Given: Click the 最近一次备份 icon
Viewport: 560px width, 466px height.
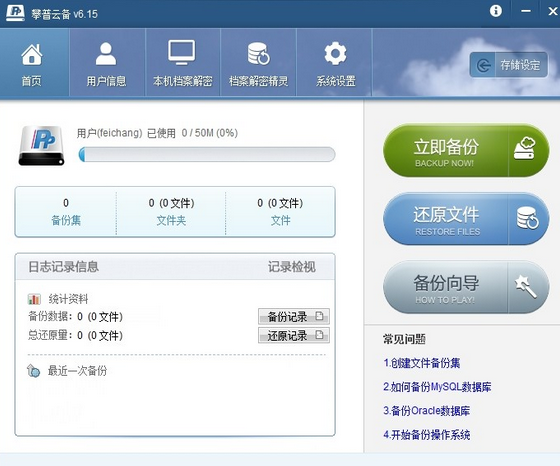Looking at the screenshot, I should [34, 371].
